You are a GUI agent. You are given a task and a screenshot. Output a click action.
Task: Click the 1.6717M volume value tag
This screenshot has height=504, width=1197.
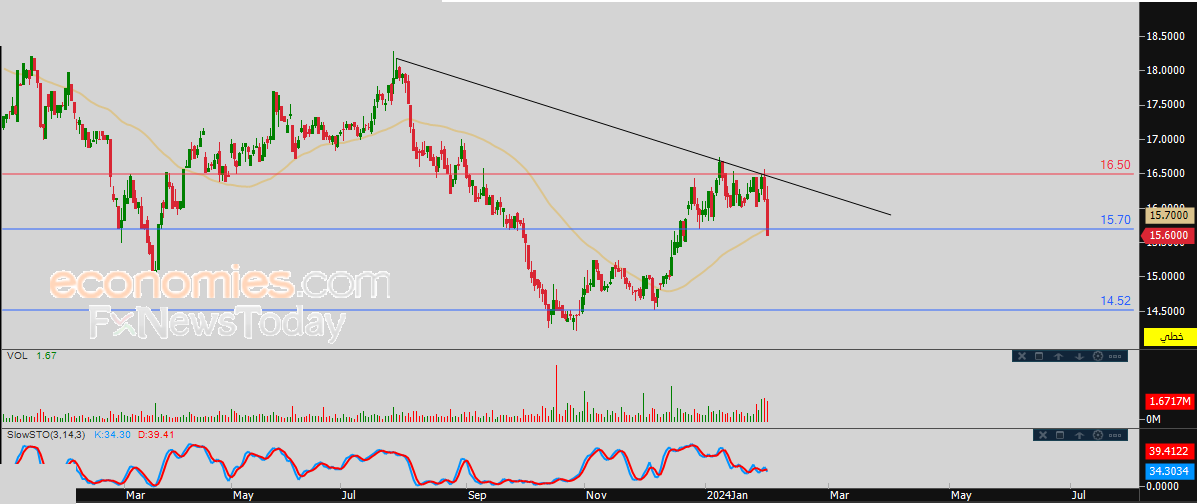[1170, 401]
